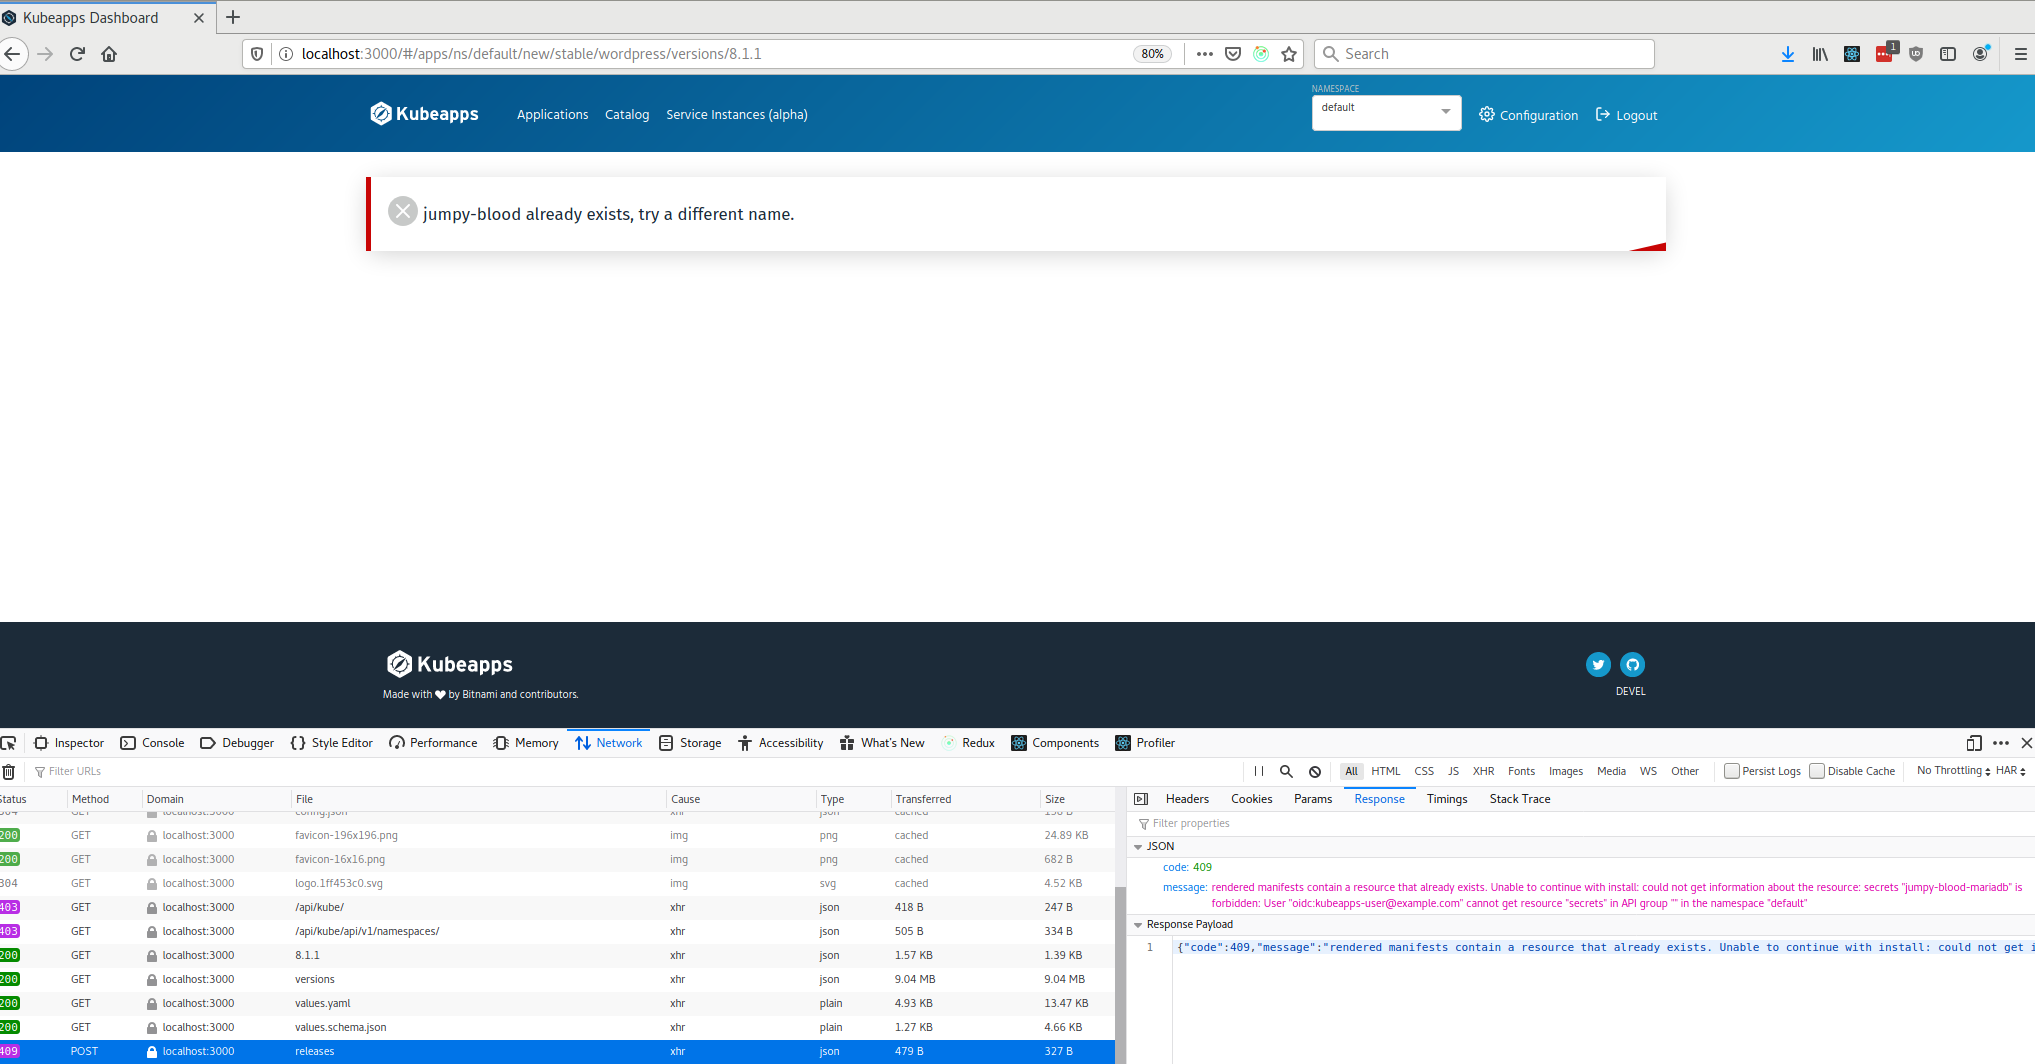Visit Kubeapps GitHub via footer icon
Image resolution: width=2035 pixels, height=1064 pixels.
point(1632,664)
